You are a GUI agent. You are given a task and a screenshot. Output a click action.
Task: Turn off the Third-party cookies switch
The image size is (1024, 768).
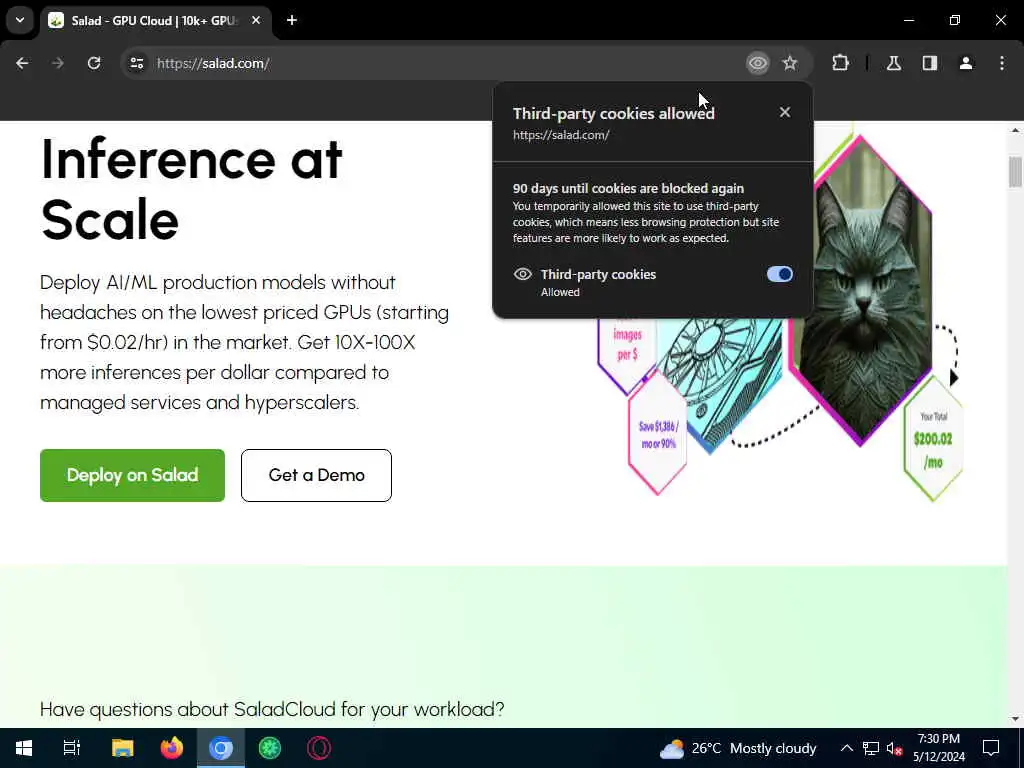point(780,274)
